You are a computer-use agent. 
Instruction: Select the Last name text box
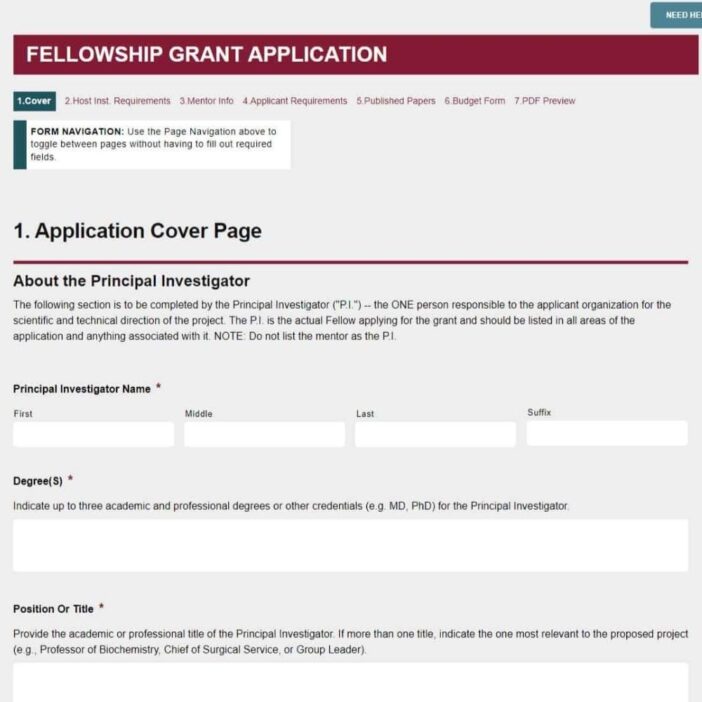[x=436, y=434]
